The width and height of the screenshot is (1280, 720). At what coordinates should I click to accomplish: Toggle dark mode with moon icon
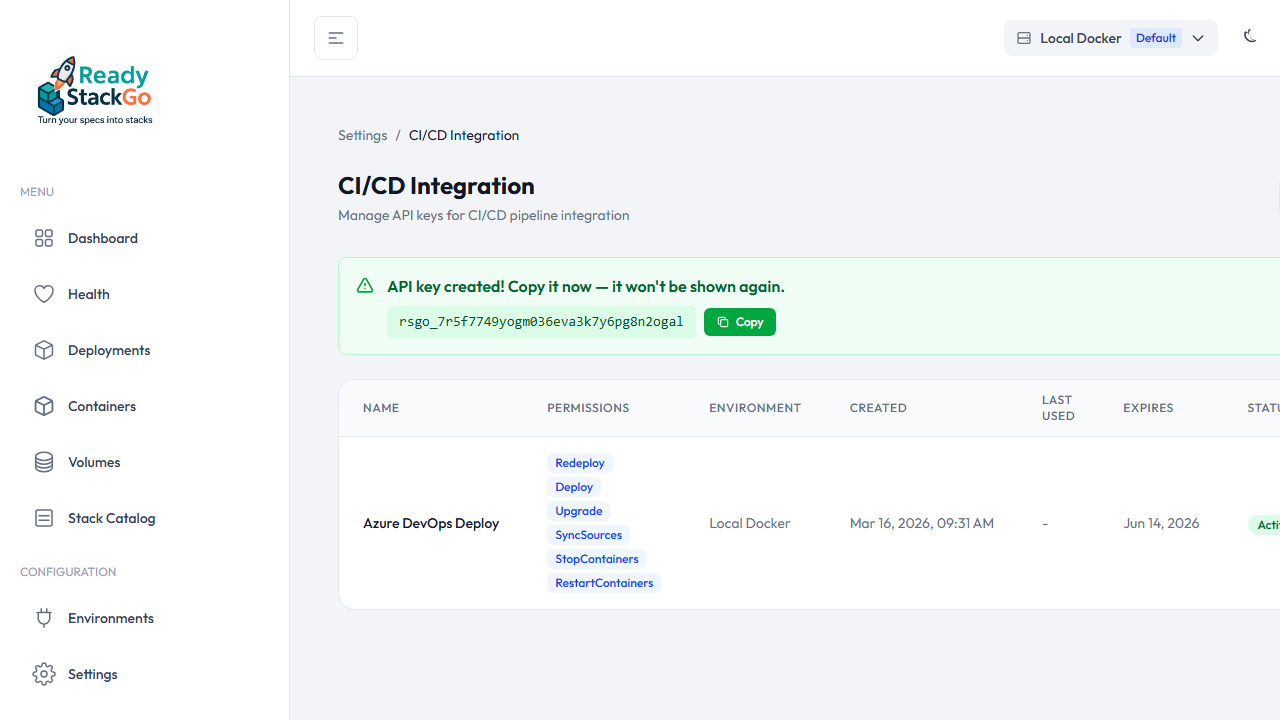pos(1250,37)
